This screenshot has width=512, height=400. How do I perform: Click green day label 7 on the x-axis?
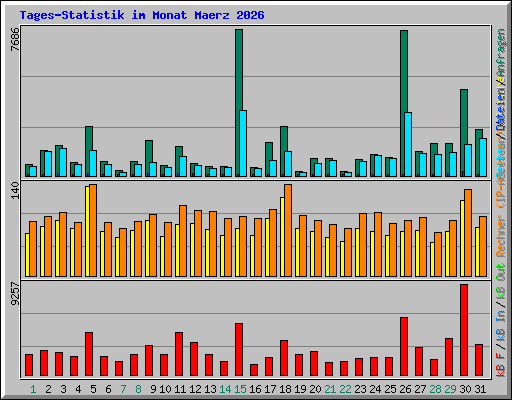click(123, 389)
